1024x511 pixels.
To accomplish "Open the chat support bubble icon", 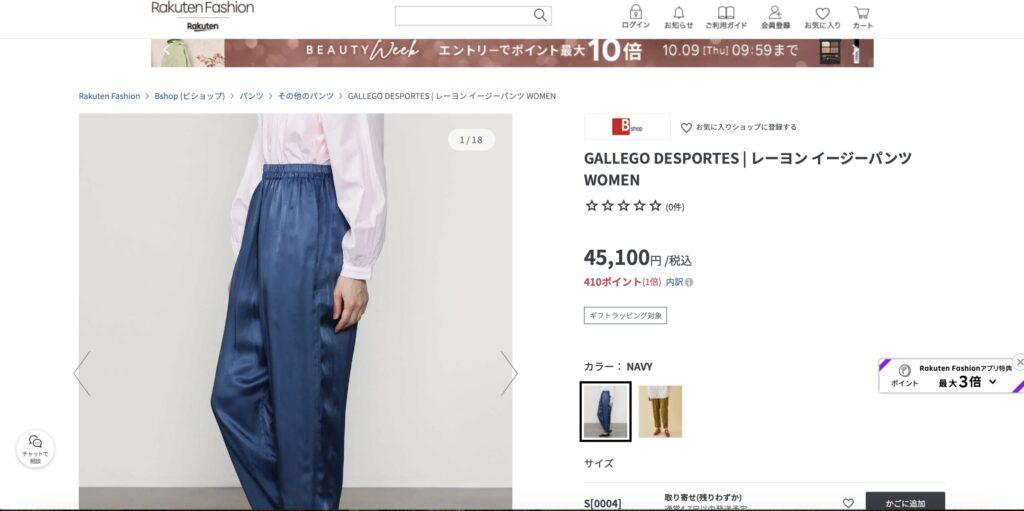I will [x=35, y=449].
